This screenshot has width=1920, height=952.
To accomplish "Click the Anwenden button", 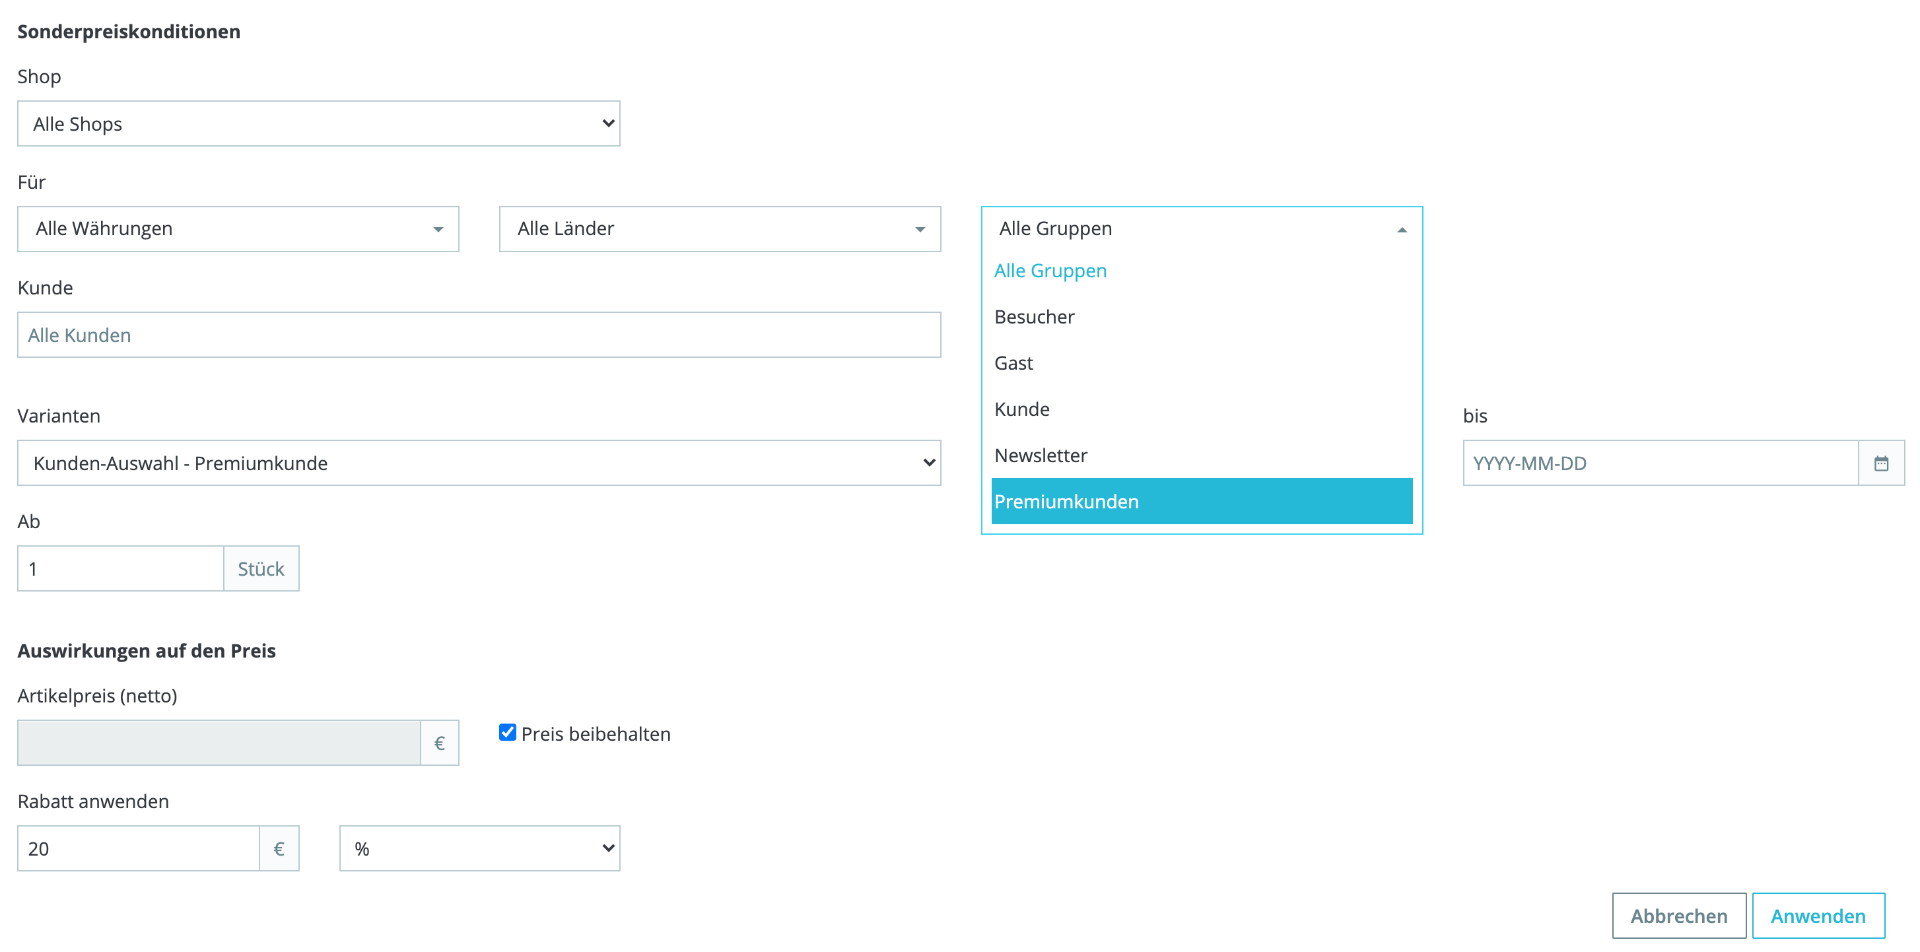I will click(x=1818, y=916).
